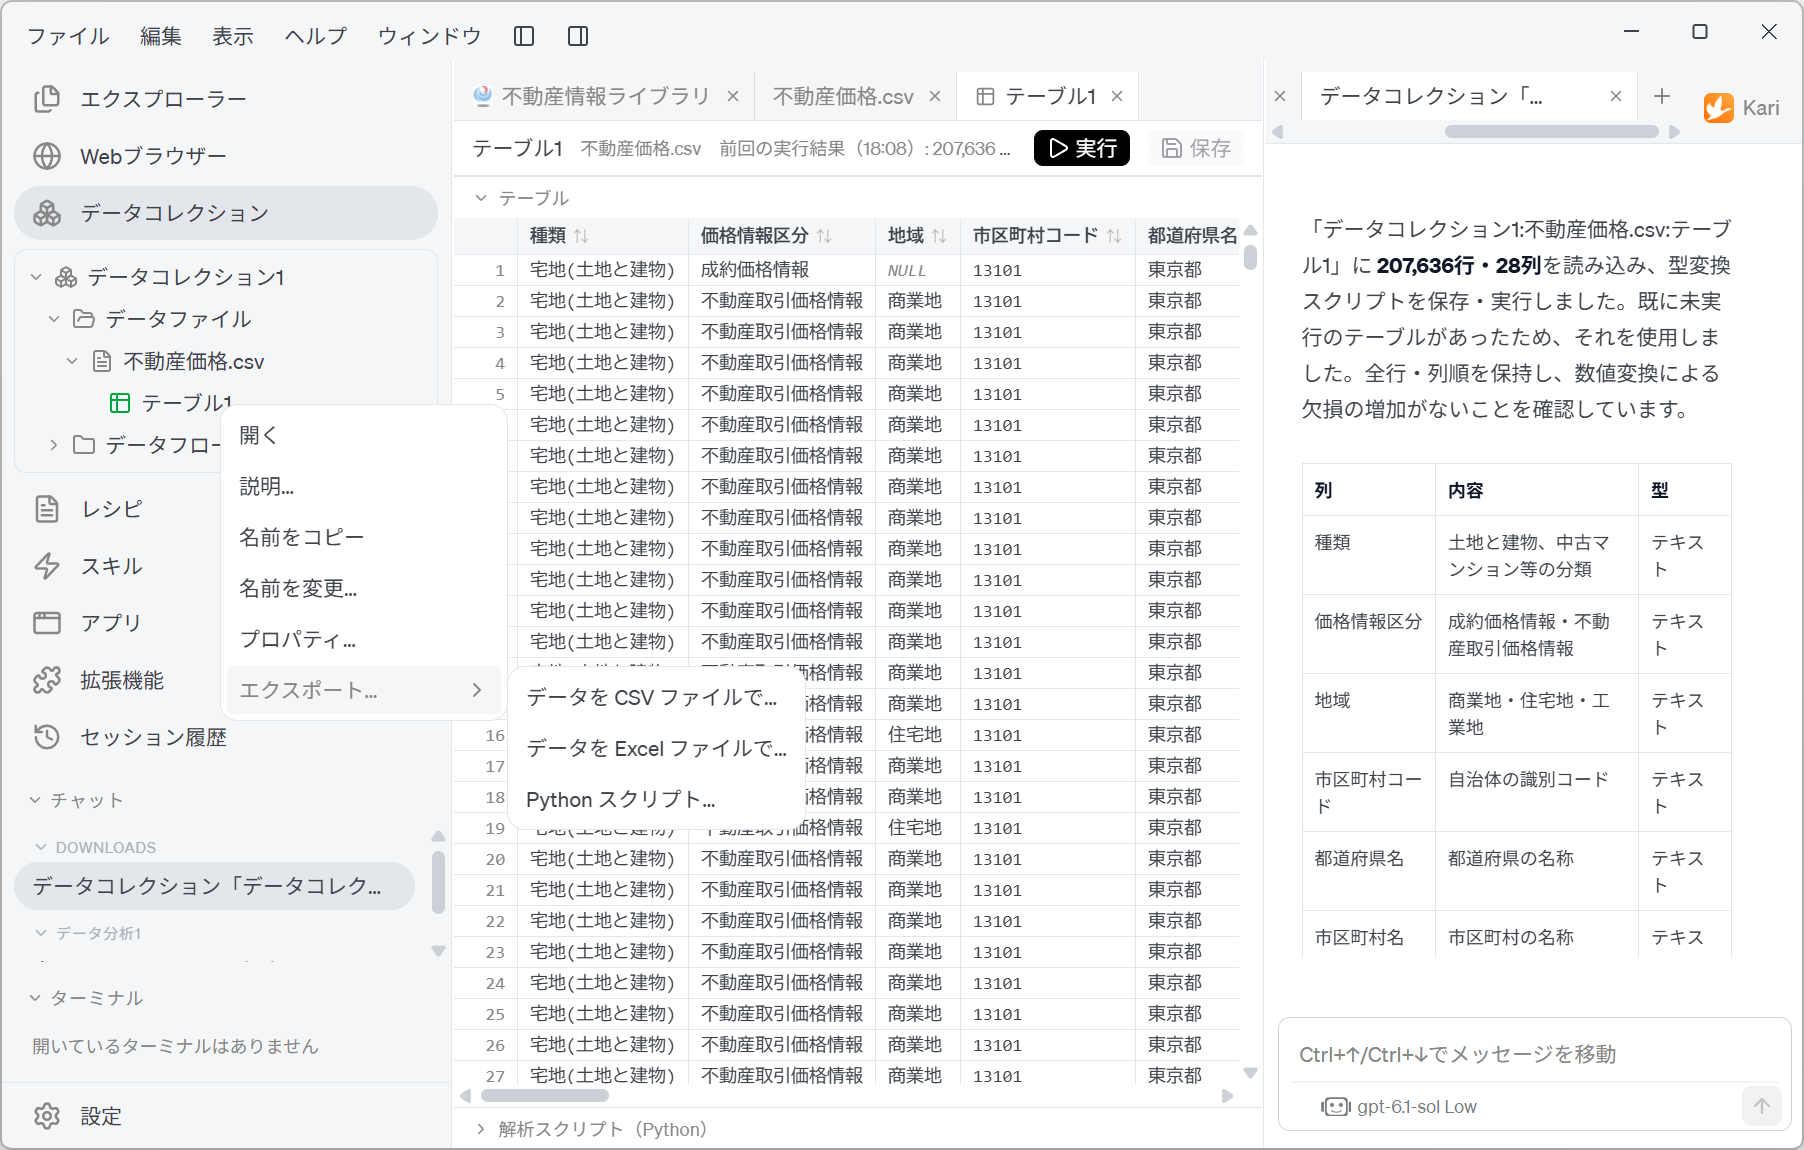Image resolution: width=1804 pixels, height=1150 pixels.
Task: Add a new chat tab with plus
Action: coord(1662,96)
